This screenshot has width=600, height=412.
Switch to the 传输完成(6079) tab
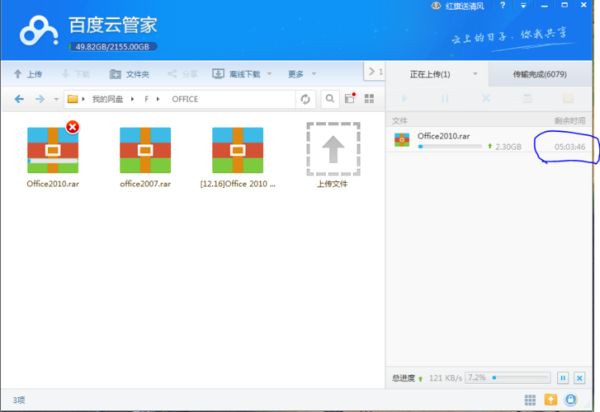[540, 74]
